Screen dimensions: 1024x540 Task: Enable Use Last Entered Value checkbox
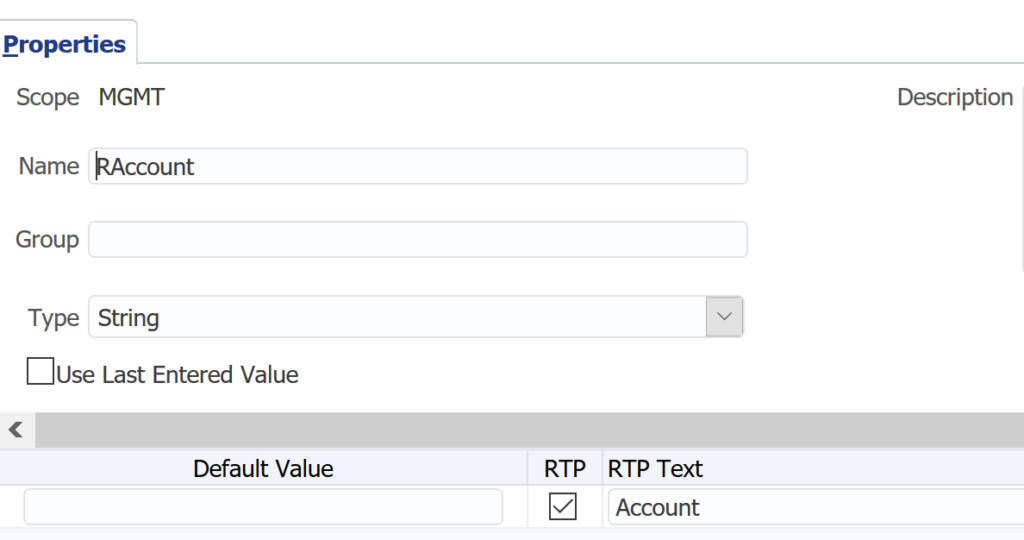tap(40, 371)
